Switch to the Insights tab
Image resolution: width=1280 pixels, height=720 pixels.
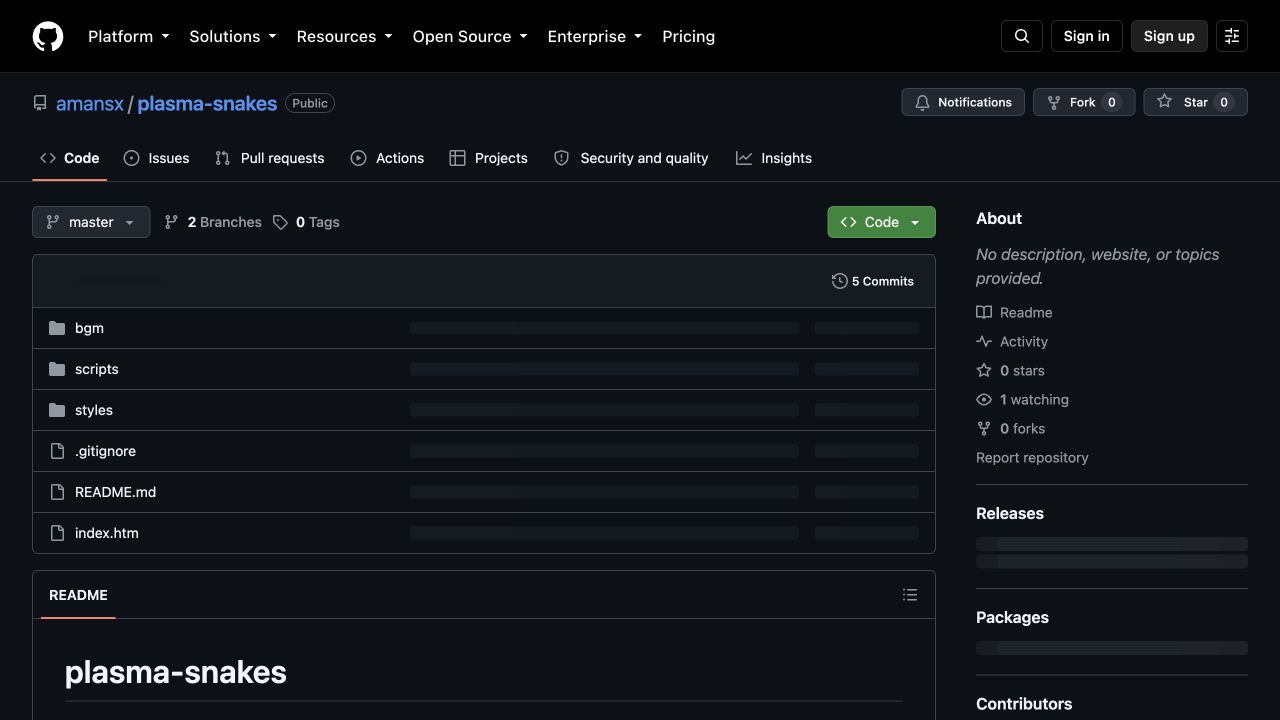tap(774, 158)
